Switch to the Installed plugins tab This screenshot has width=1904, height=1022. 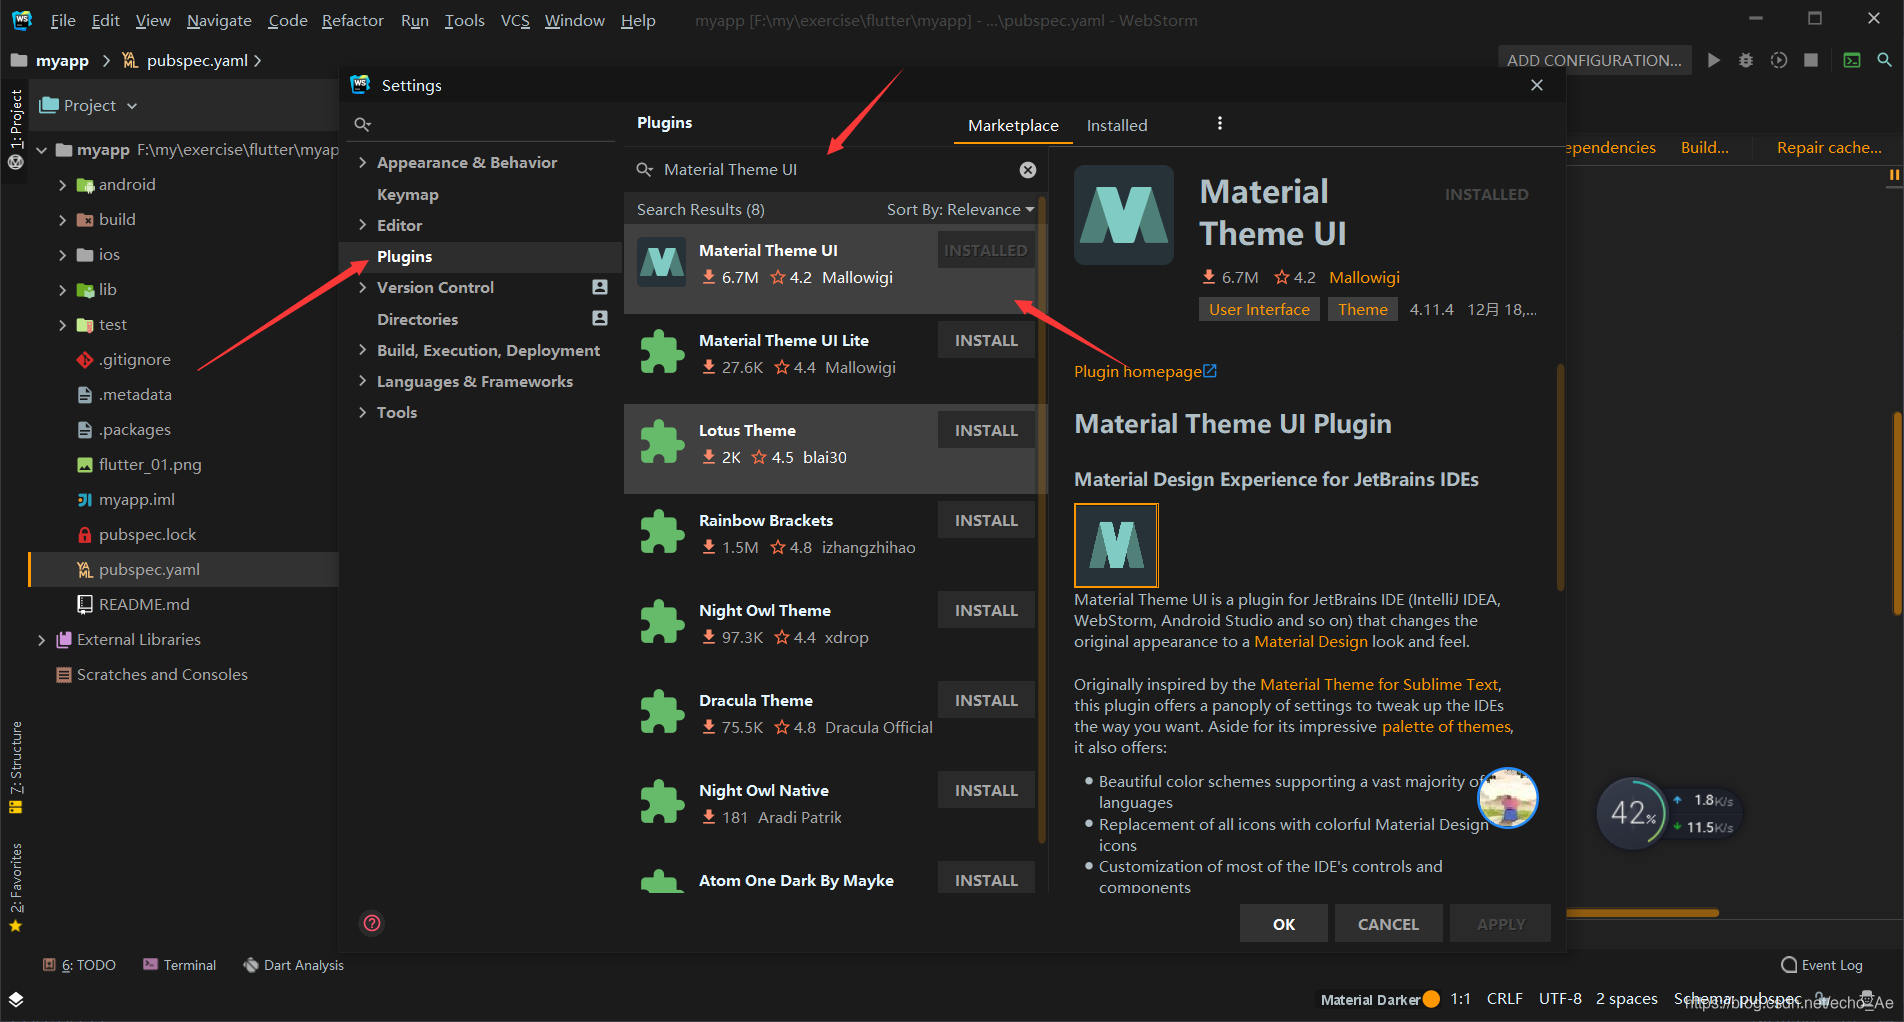coord(1116,125)
